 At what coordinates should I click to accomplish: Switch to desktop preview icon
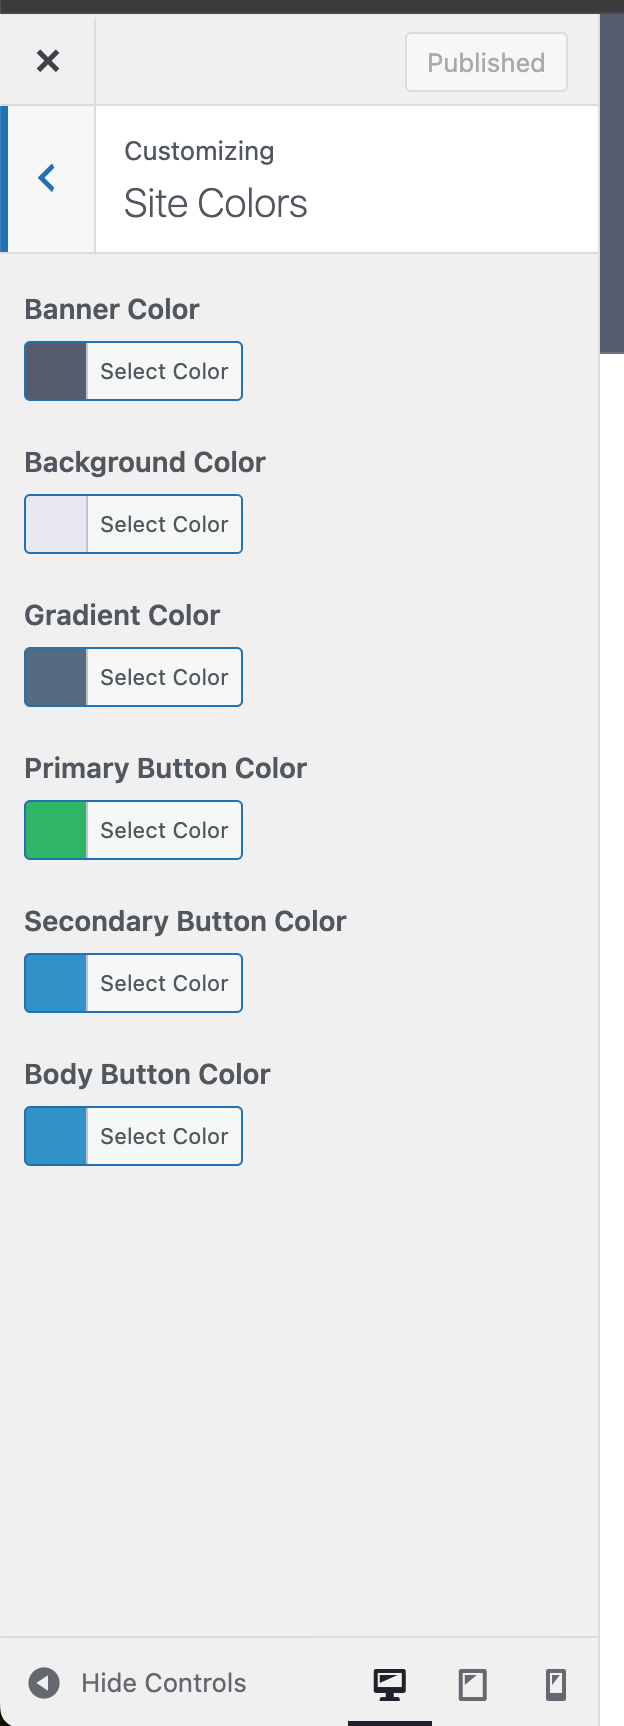390,1685
